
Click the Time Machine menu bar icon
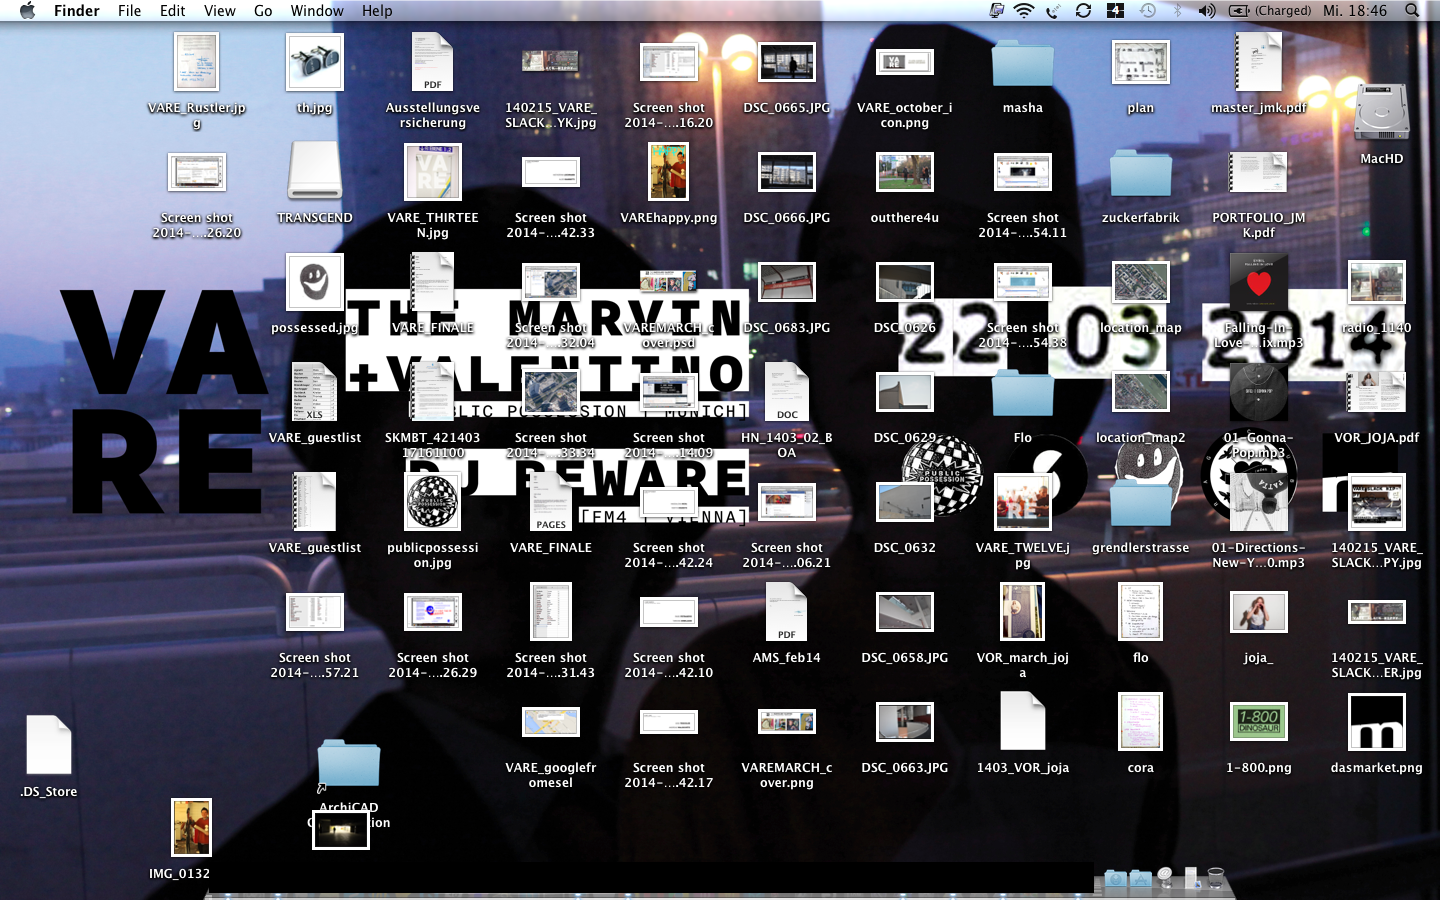[1148, 11]
